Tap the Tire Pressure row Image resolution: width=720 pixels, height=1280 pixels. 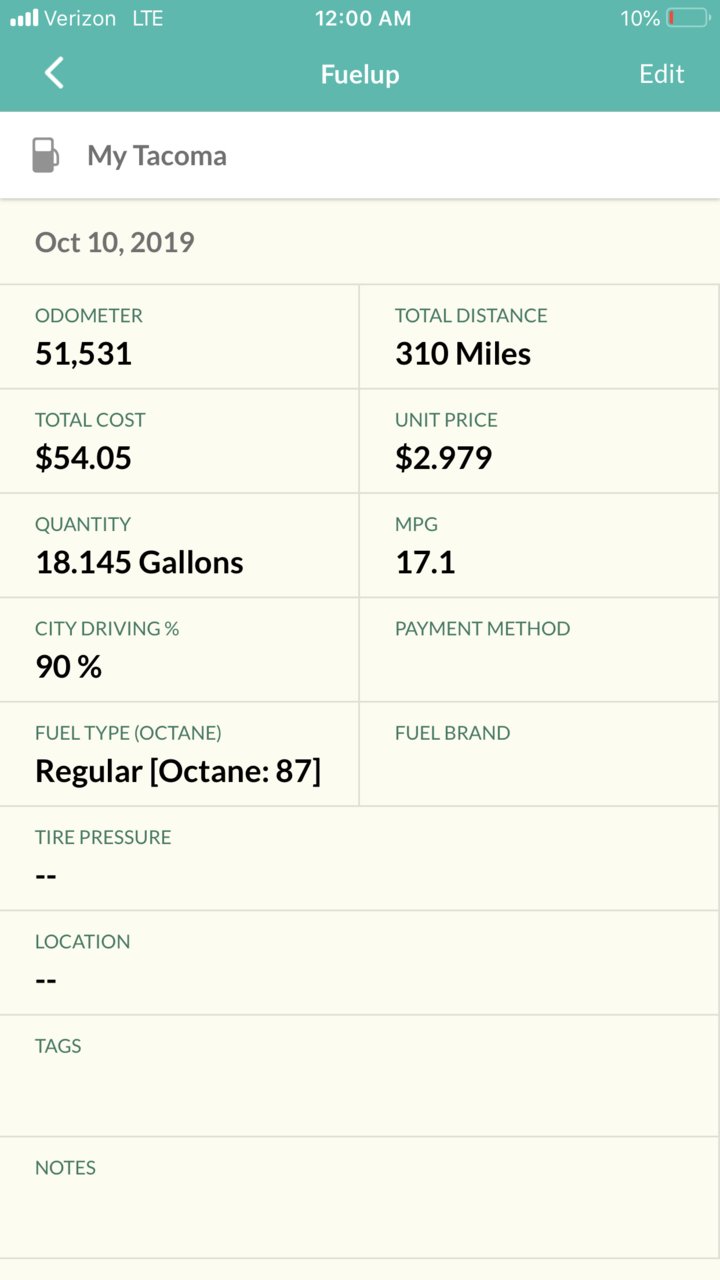point(360,858)
